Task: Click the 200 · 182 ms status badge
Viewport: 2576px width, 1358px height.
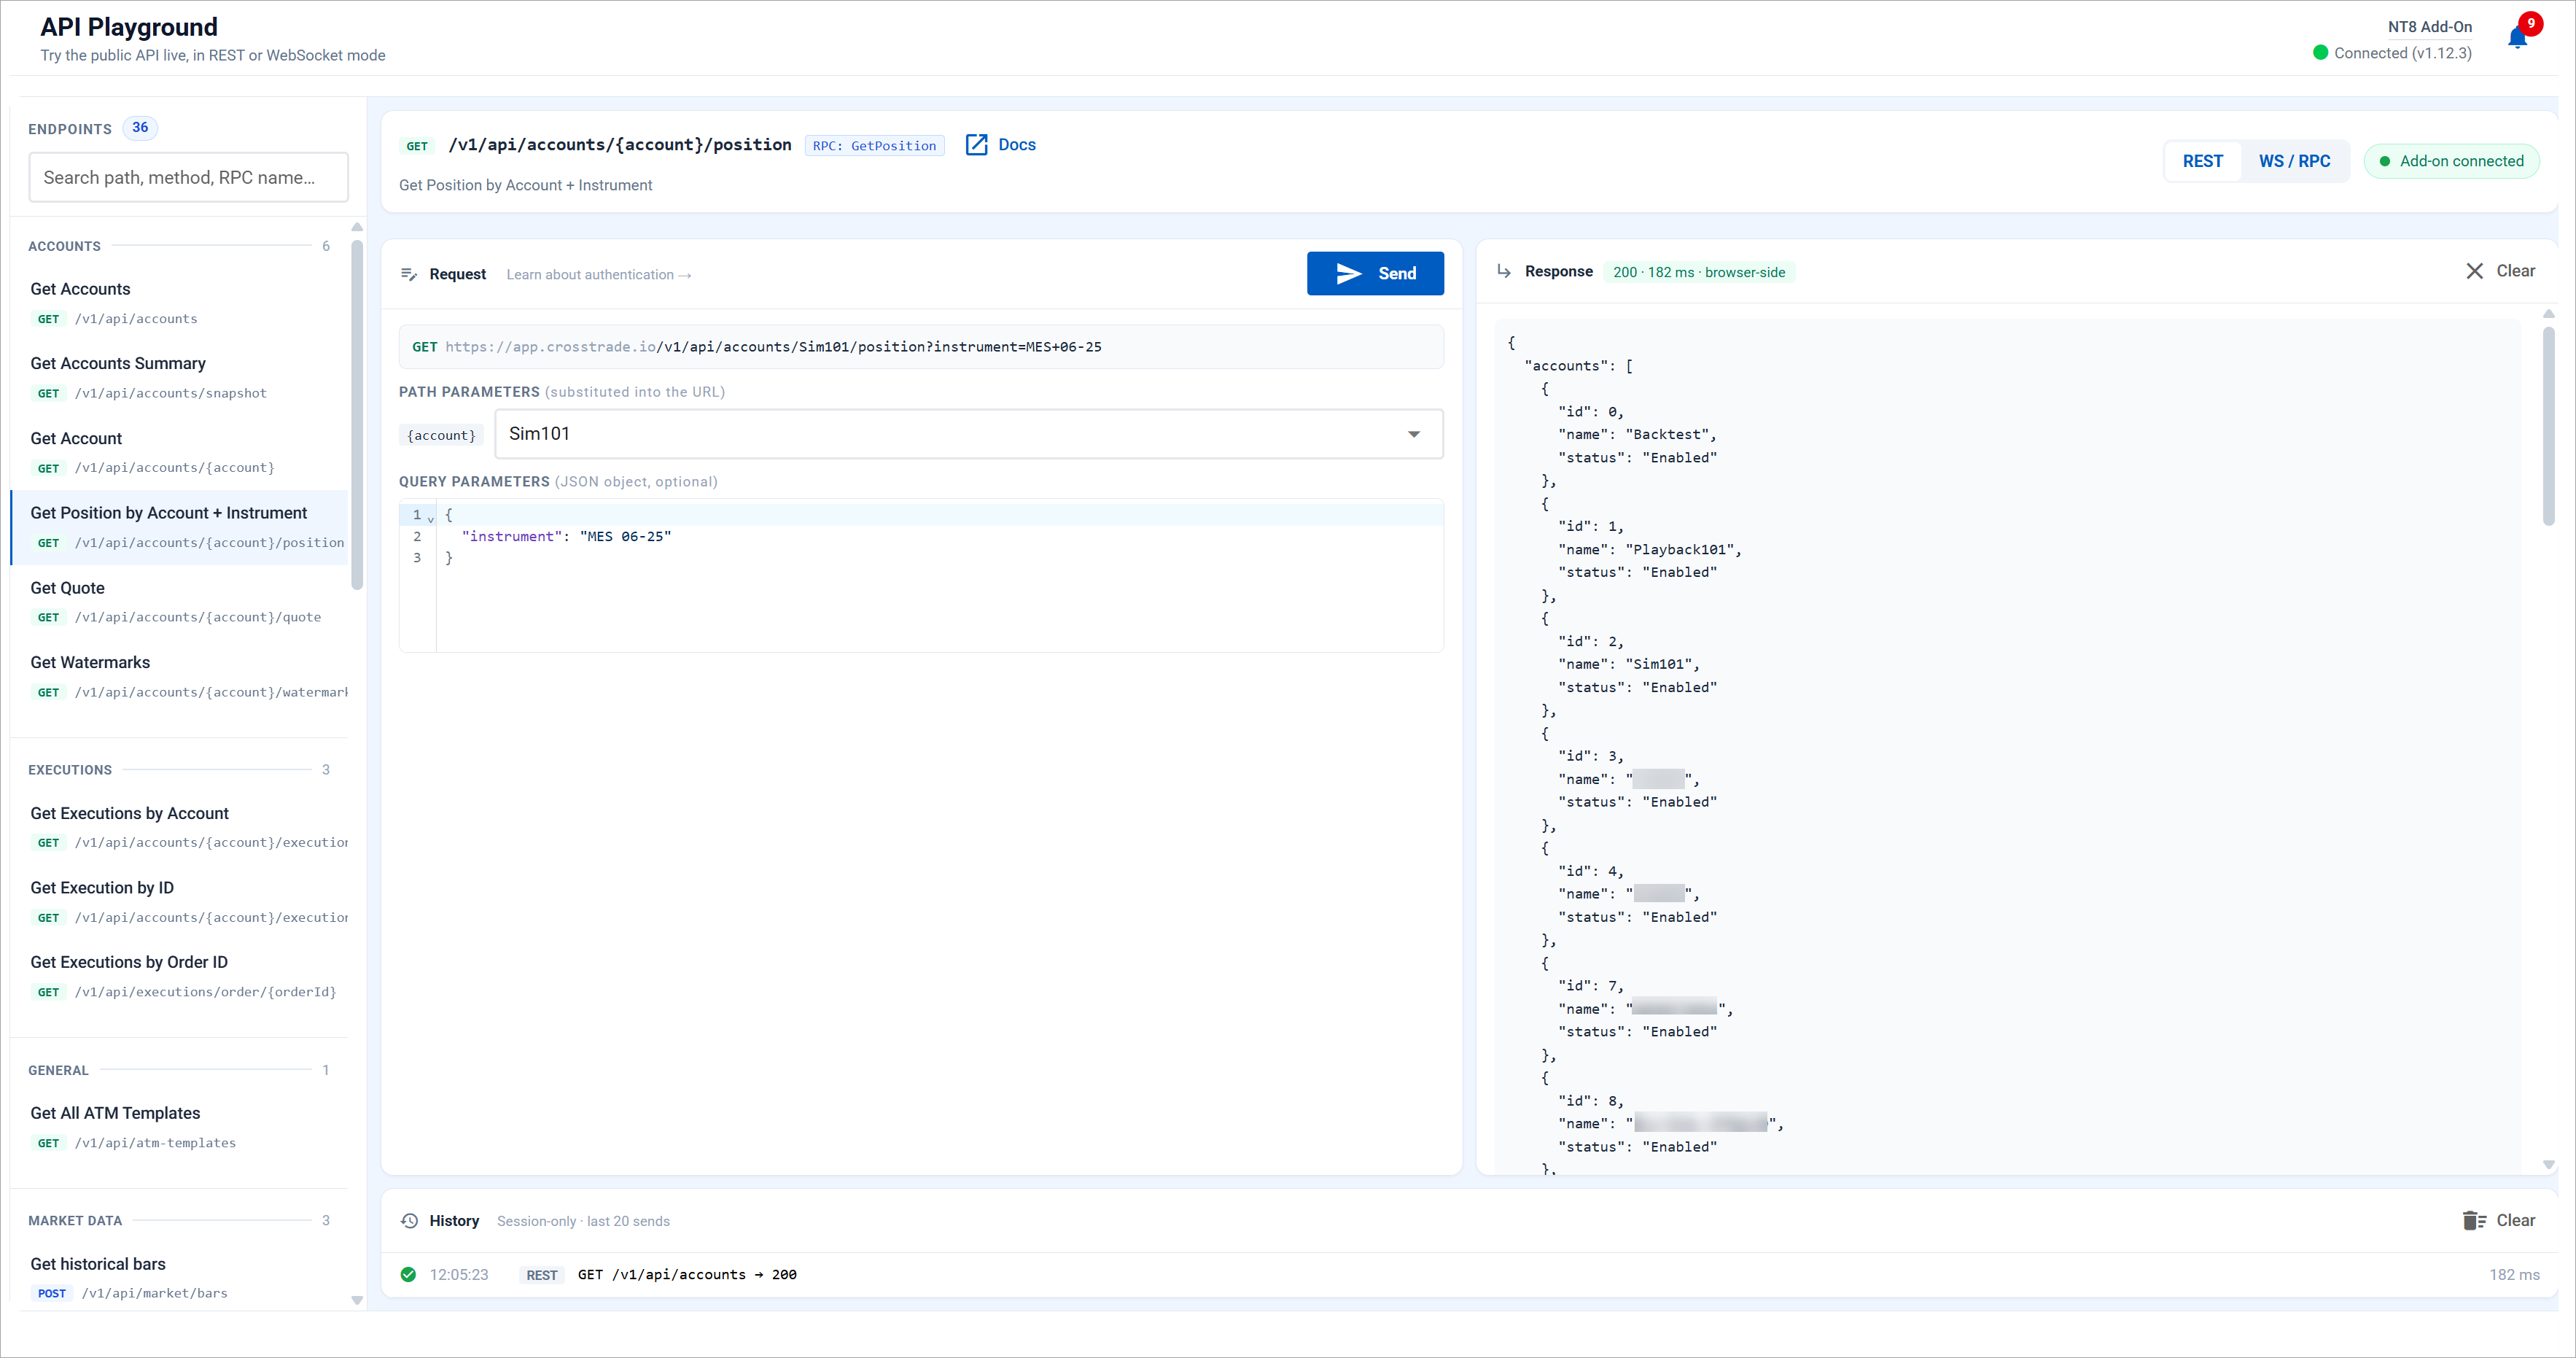Action: (x=1698, y=272)
